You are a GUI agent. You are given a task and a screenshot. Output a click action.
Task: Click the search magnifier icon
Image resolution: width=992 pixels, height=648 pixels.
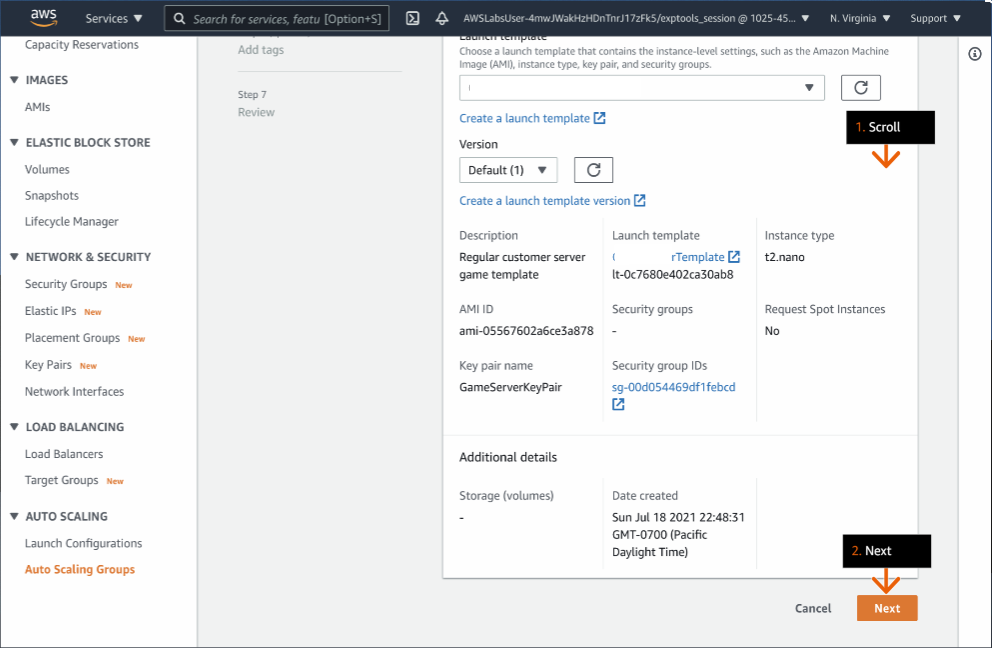click(177, 17)
